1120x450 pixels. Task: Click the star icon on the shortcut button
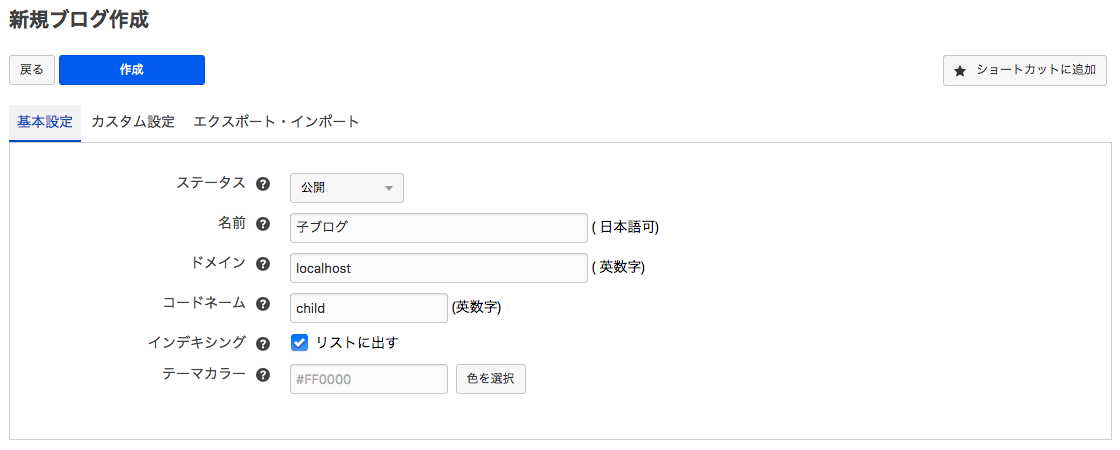960,71
